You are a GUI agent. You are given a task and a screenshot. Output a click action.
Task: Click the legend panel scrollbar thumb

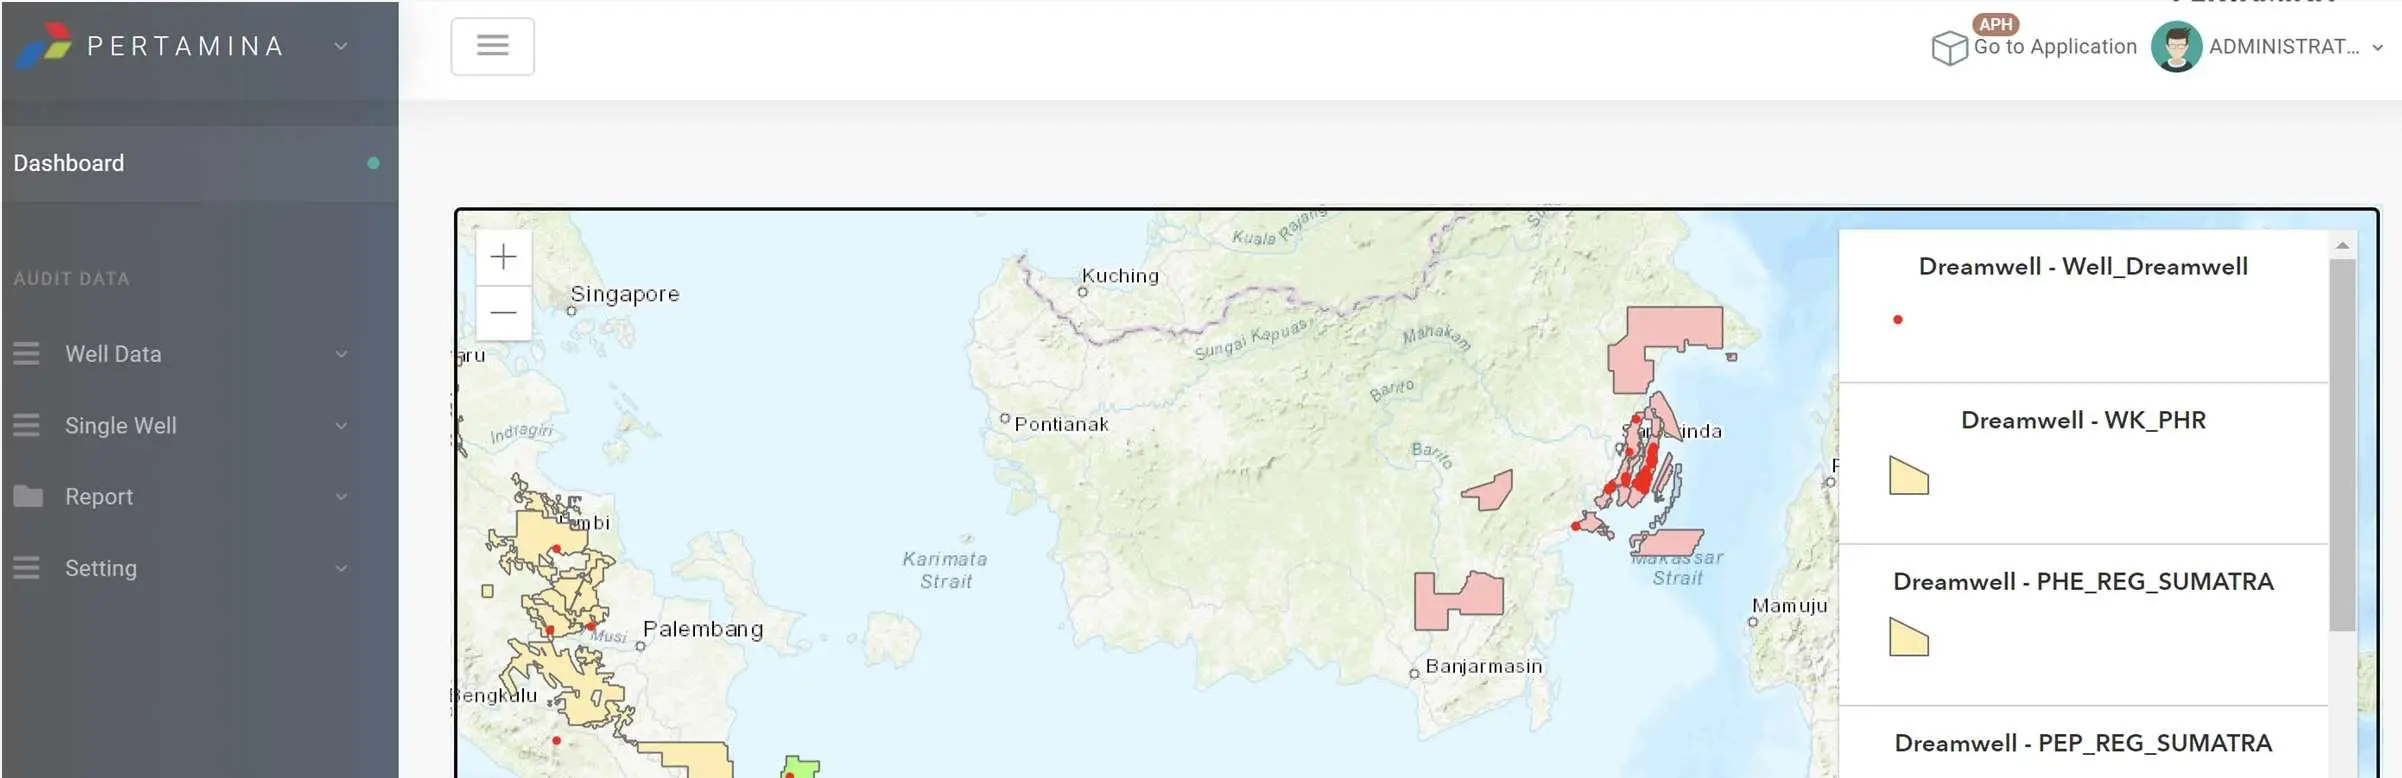click(2342, 445)
